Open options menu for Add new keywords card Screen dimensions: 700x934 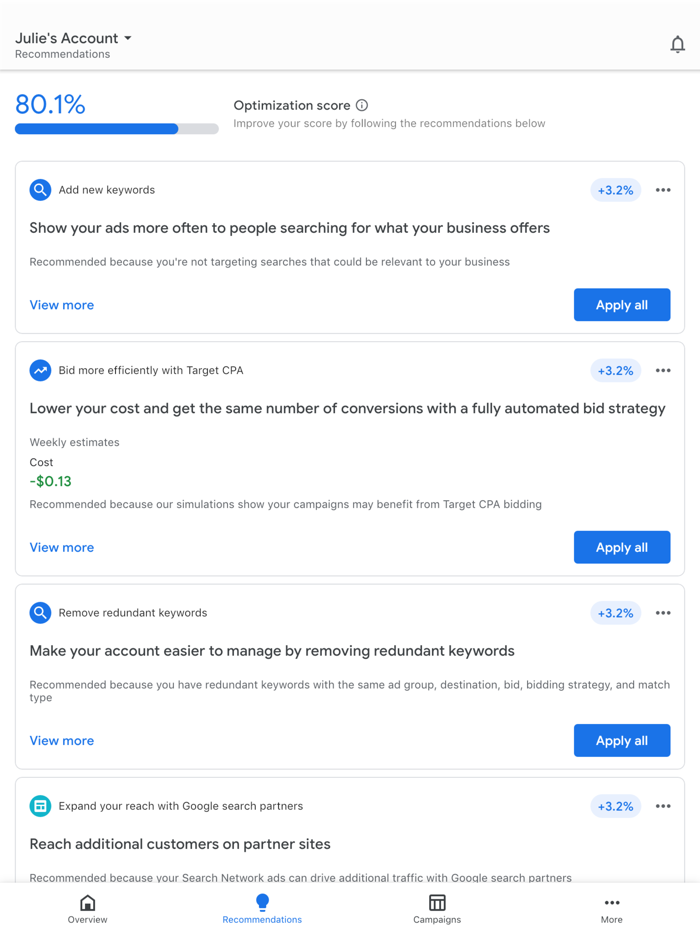pyautogui.click(x=663, y=189)
